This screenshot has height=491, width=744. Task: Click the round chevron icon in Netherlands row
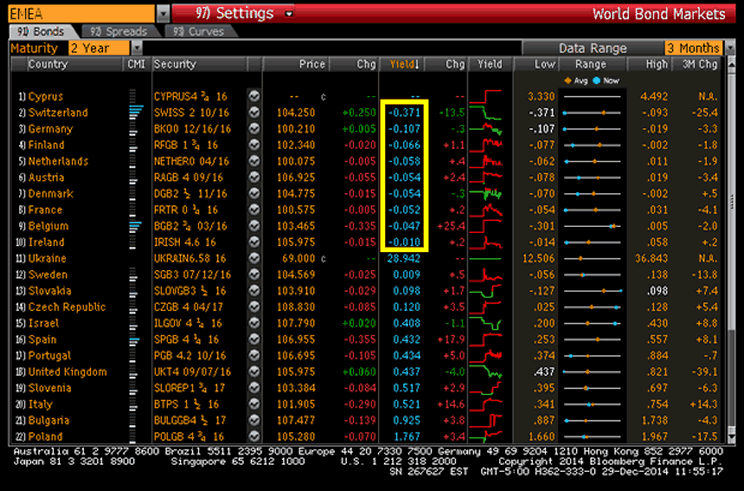254,161
